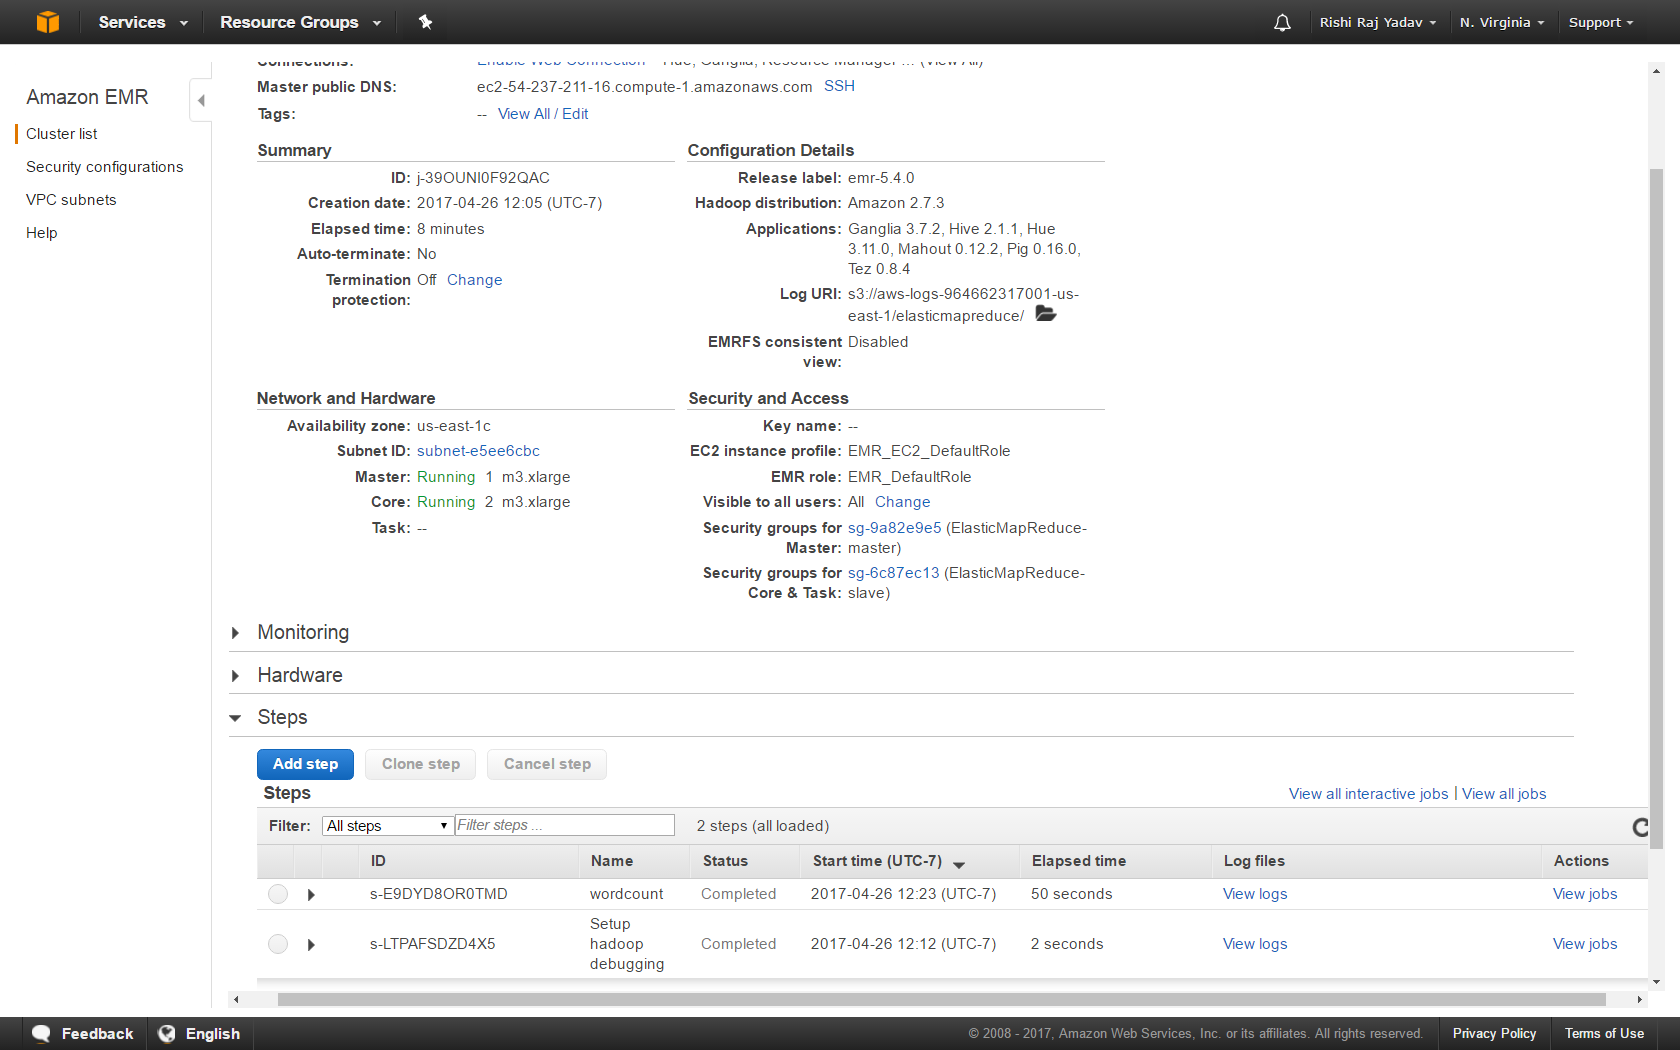Image resolution: width=1680 pixels, height=1050 pixels.
Task: Click the vertical scrollbar thumb
Action: coord(1656,508)
